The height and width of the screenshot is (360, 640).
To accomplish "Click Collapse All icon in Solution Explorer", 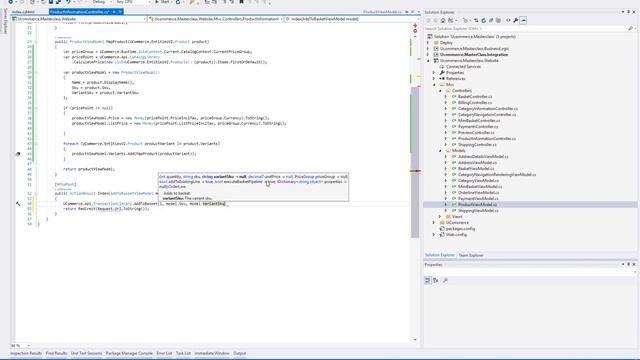I will (491, 20).
